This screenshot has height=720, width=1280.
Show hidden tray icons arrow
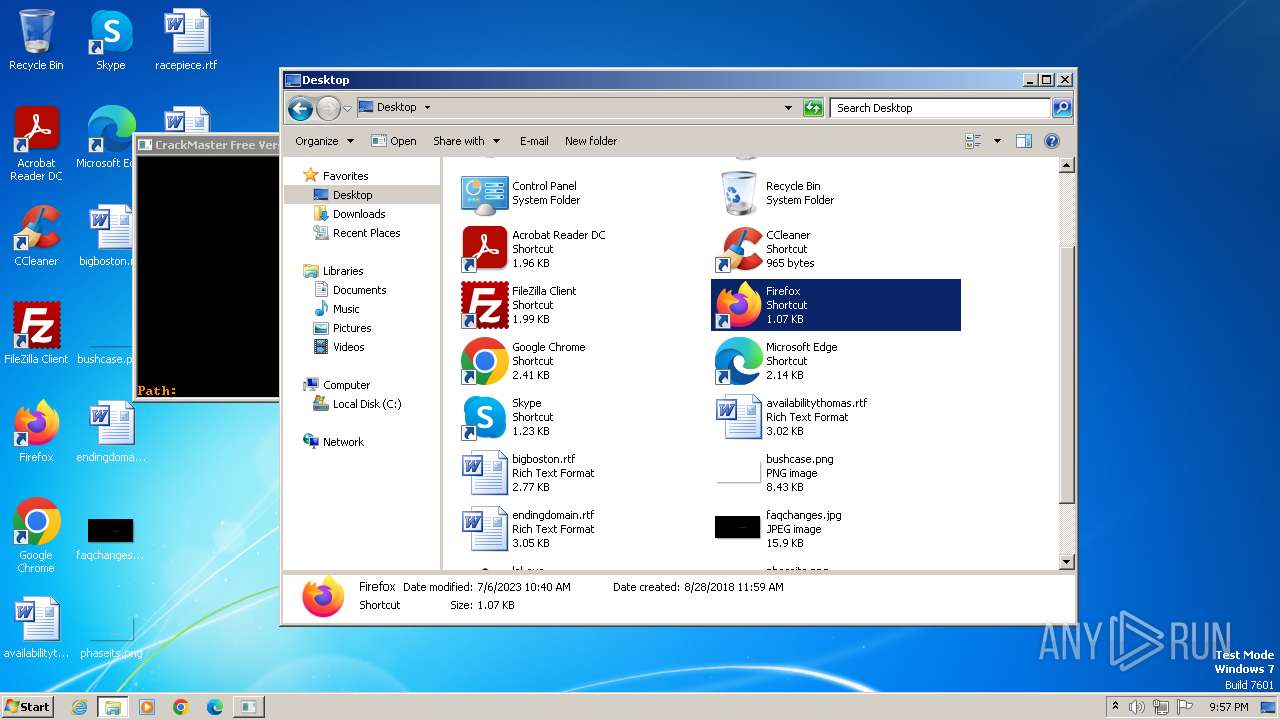click(1115, 707)
